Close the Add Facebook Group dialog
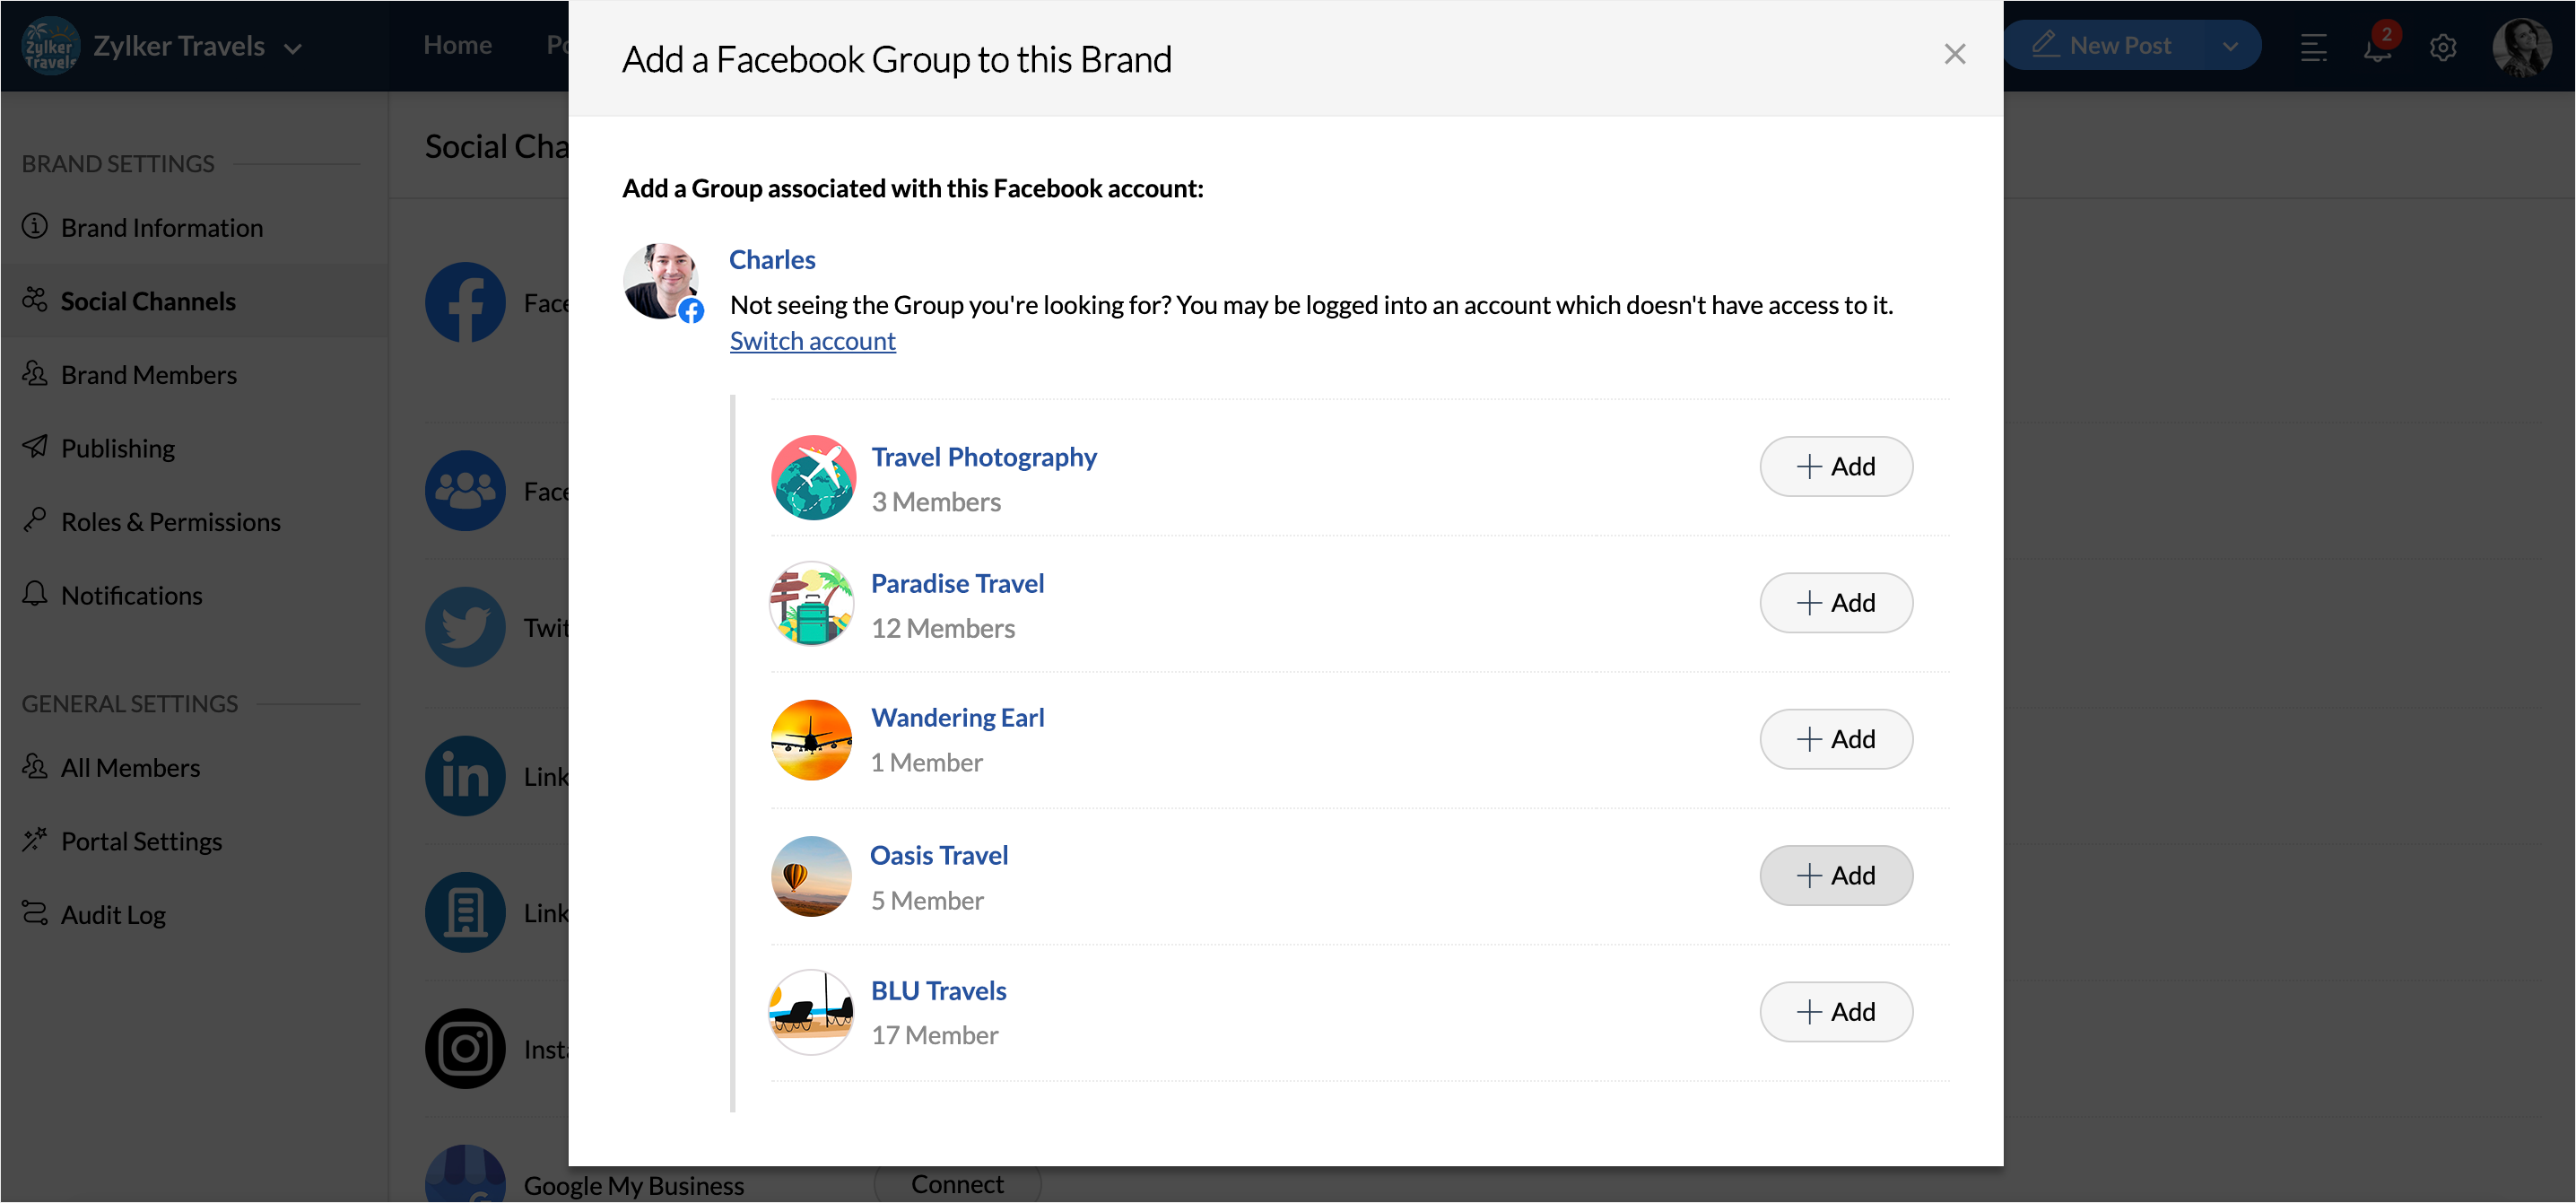This screenshot has height=1203, width=2576. point(1954,54)
